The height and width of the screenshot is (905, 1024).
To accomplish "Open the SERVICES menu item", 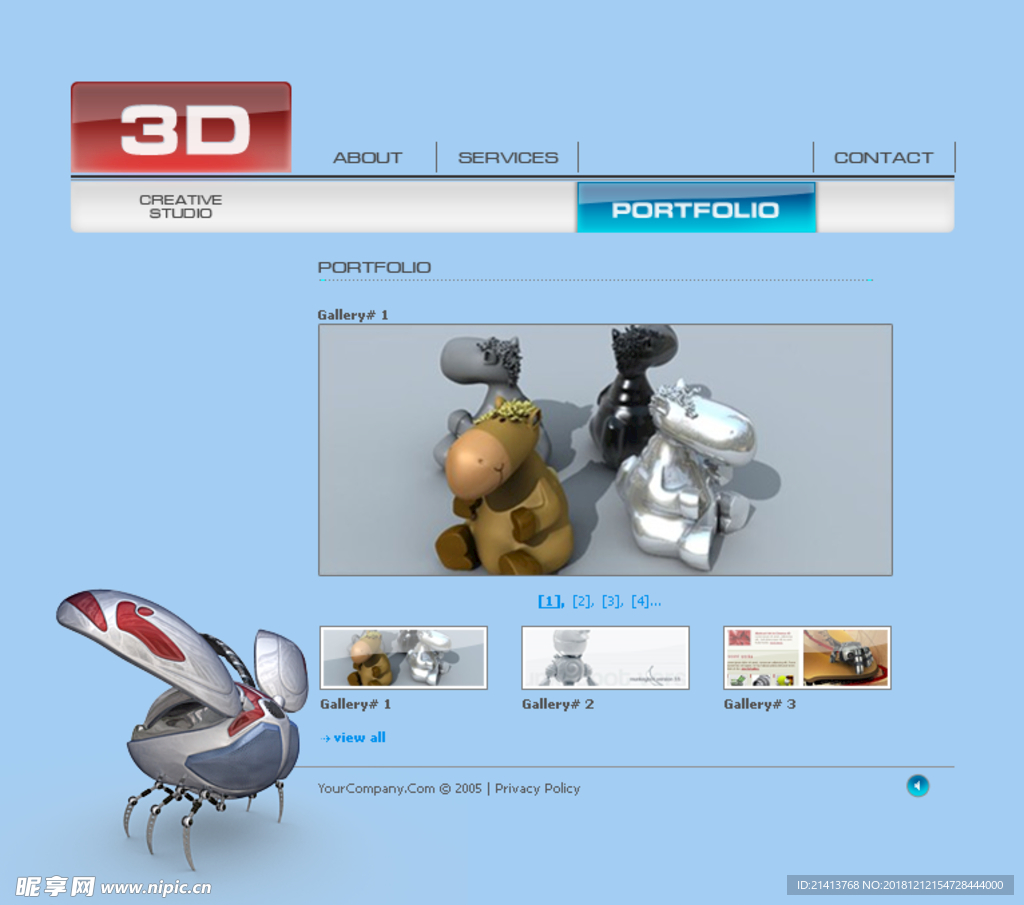I will [x=508, y=158].
